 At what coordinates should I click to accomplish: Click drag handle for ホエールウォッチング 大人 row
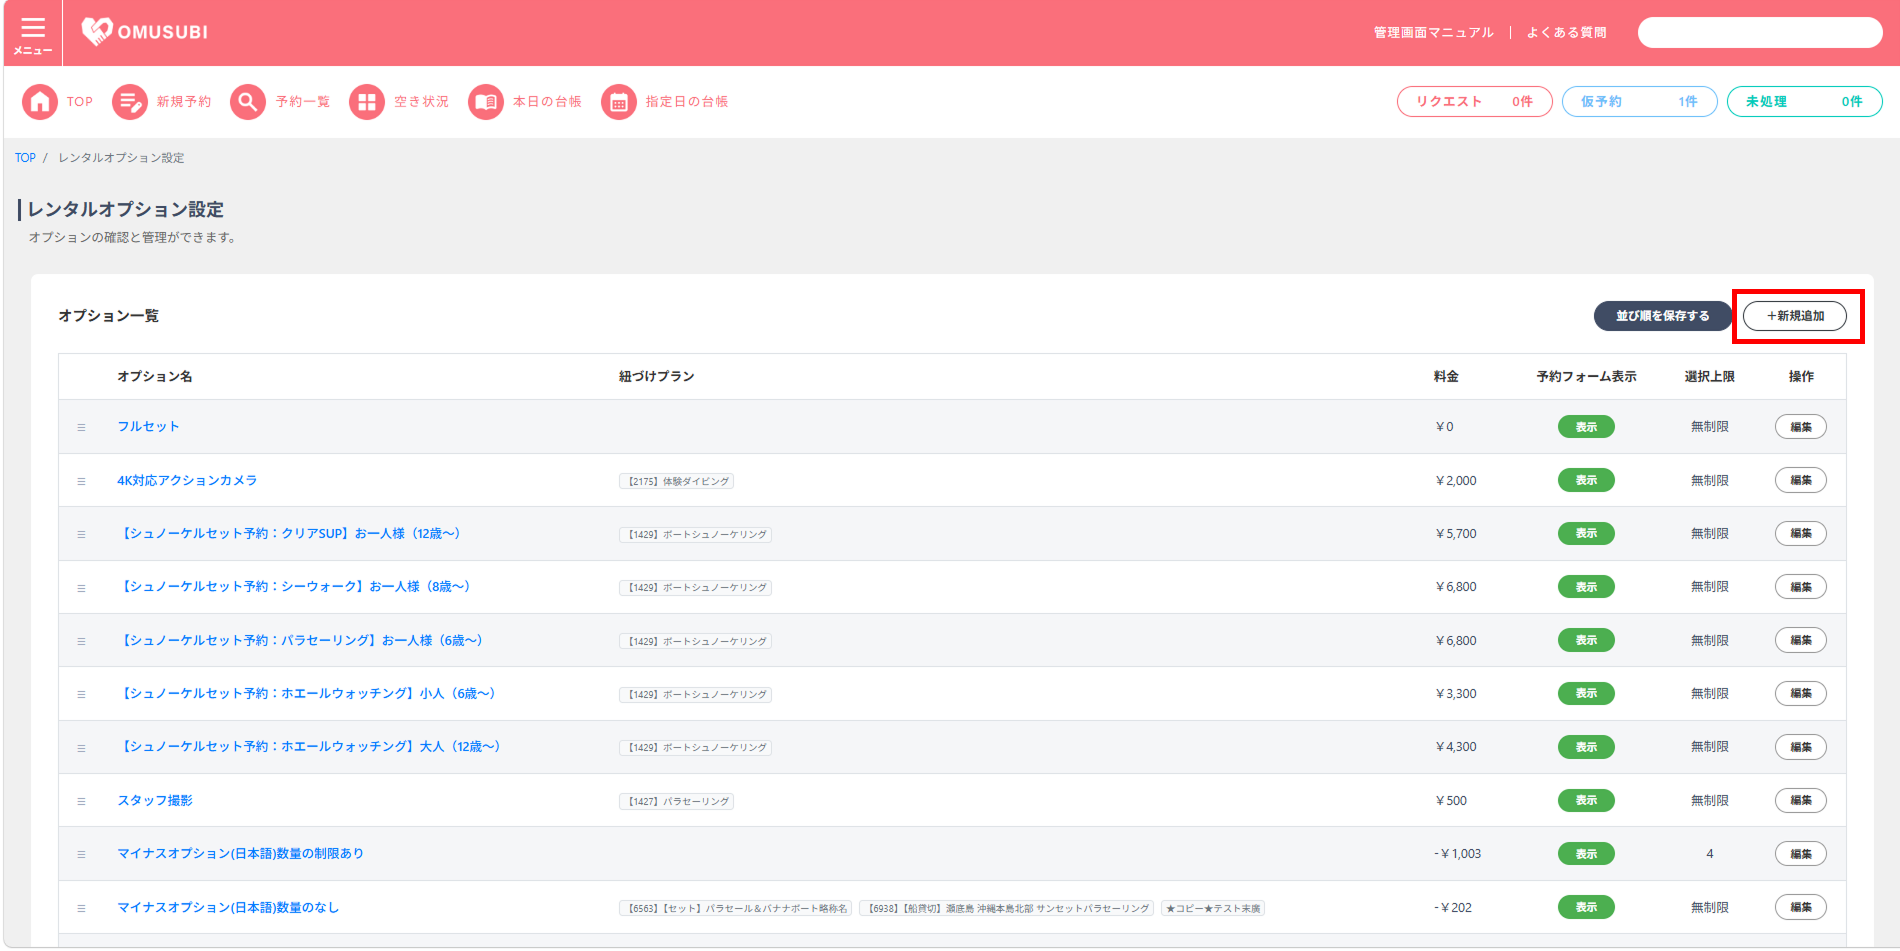click(x=82, y=748)
